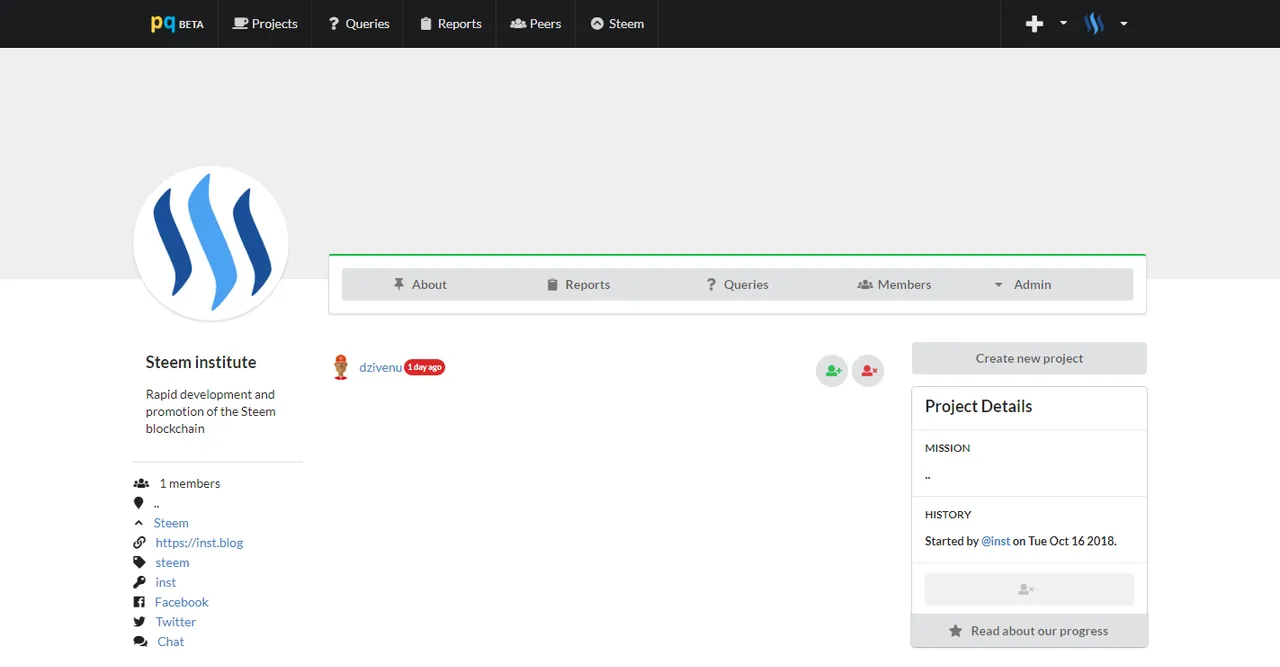Open the Twitter link
The width and height of the screenshot is (1280, 667).
click(175, 622)
